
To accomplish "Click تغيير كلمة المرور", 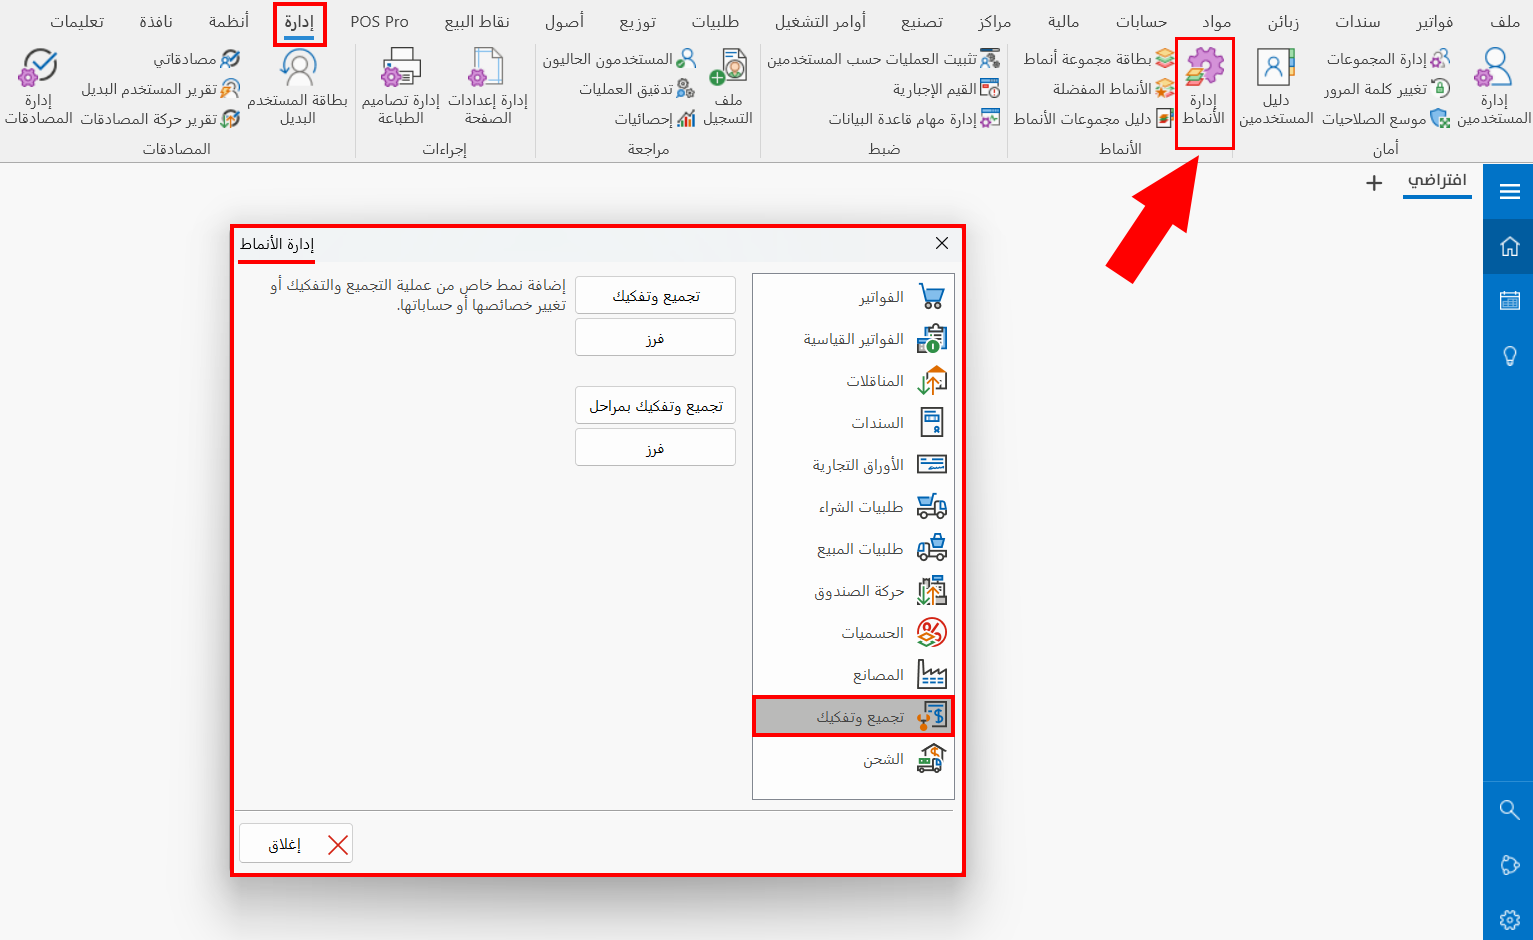I will (1388, 89).
